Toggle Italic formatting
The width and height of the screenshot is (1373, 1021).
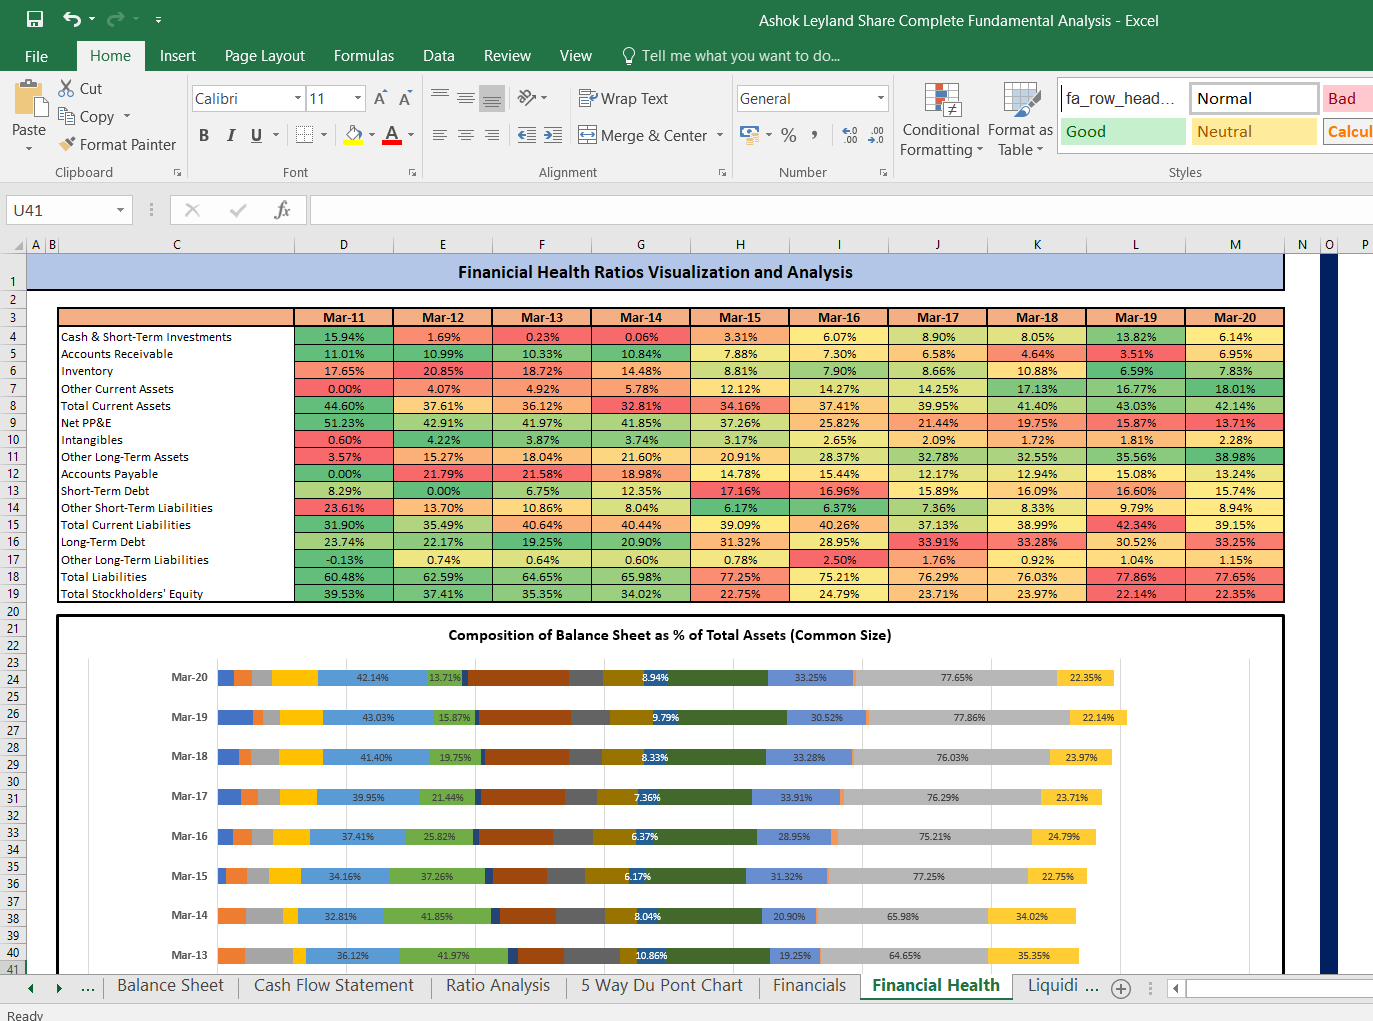pyautogui.click(x=230, y=135)
